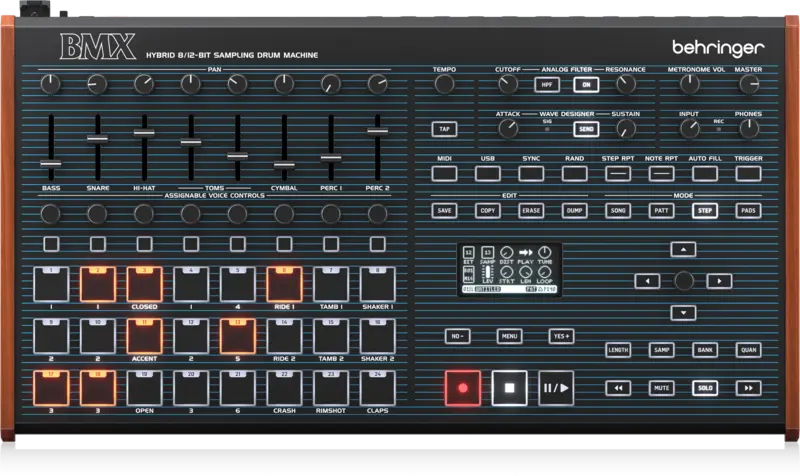Click the QUAN button
The height and width of the screenshot is (476, 800).
coord(748,350)
